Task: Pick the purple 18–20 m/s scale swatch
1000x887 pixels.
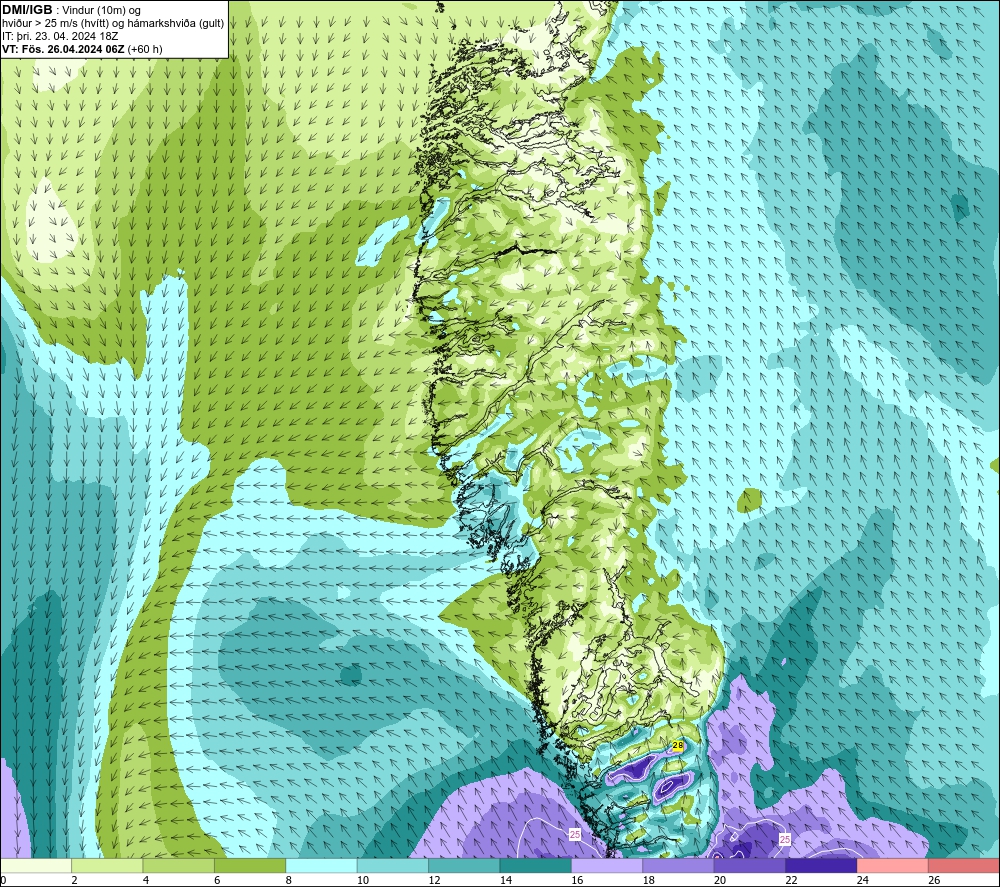Action: (x=679, y=865)
